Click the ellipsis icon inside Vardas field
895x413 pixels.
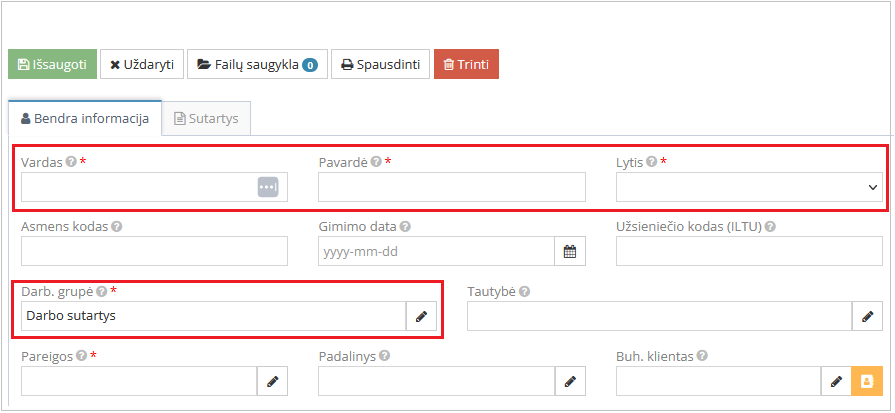[x=268, y=187]
